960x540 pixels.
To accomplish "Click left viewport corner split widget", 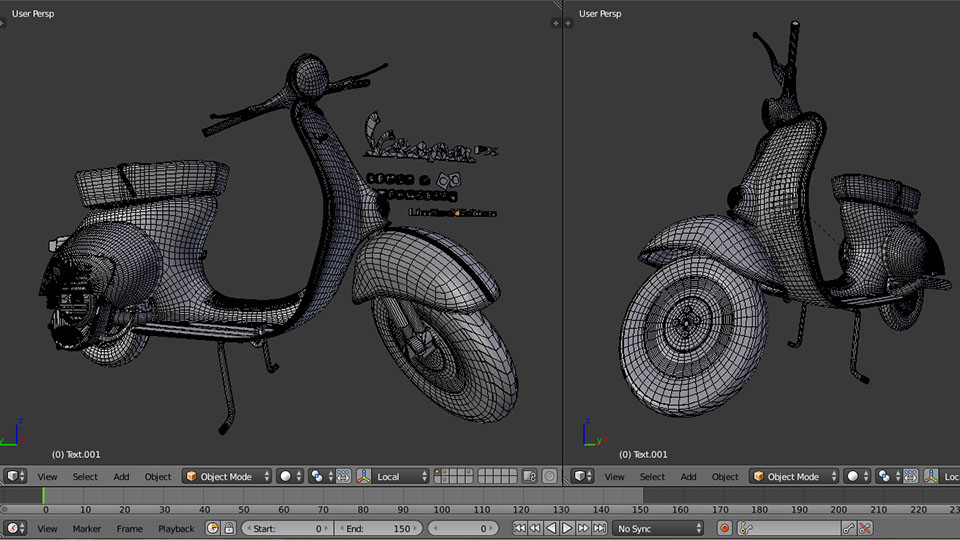I will click(558, 4).
